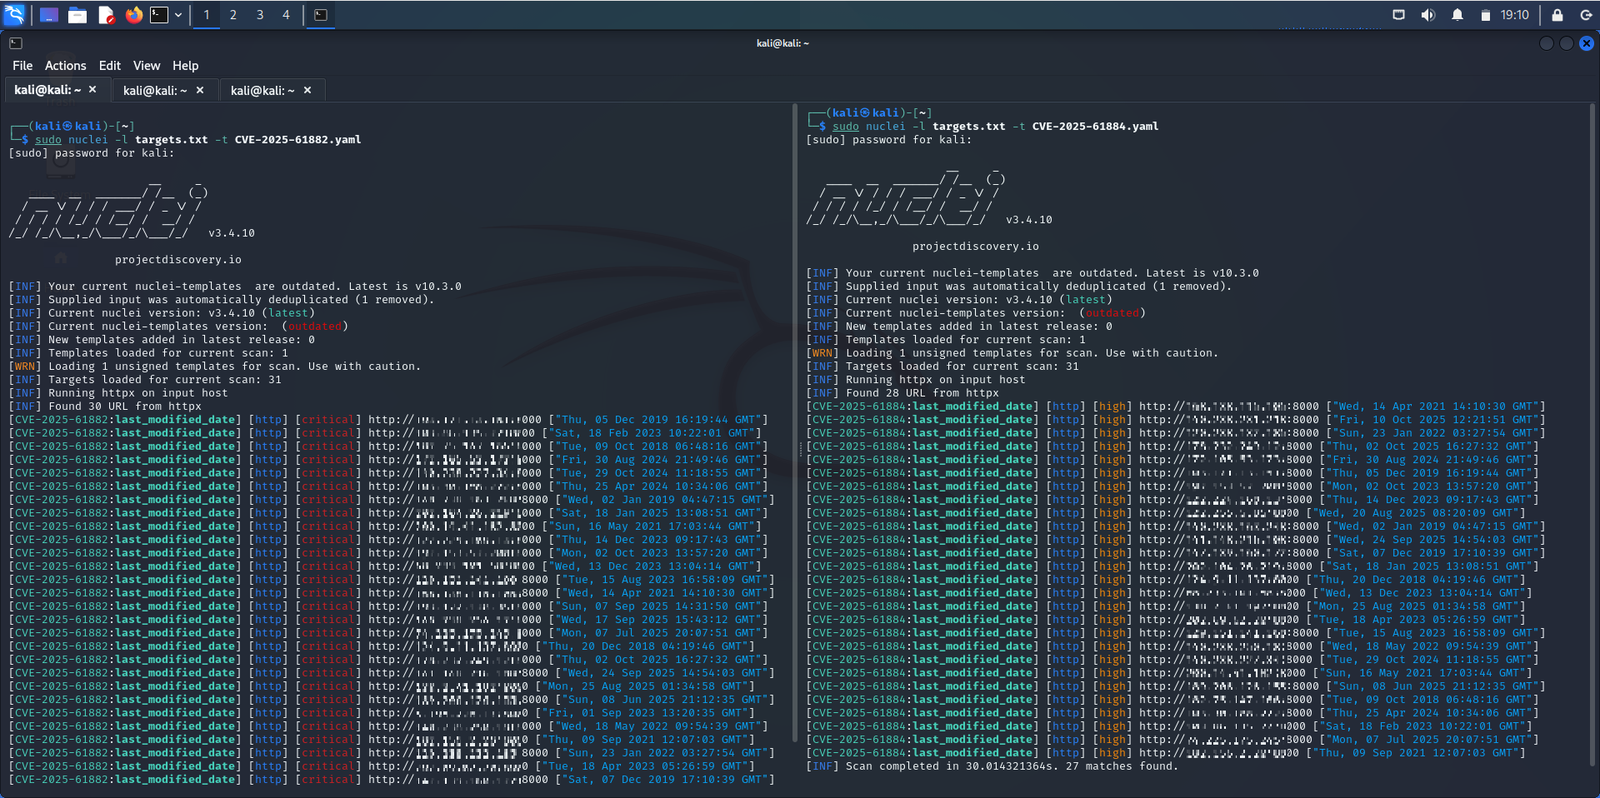Click 'targets.txt' in the left pane command
This screenshot has width=1600, height=798.
[x=171, y=140]
